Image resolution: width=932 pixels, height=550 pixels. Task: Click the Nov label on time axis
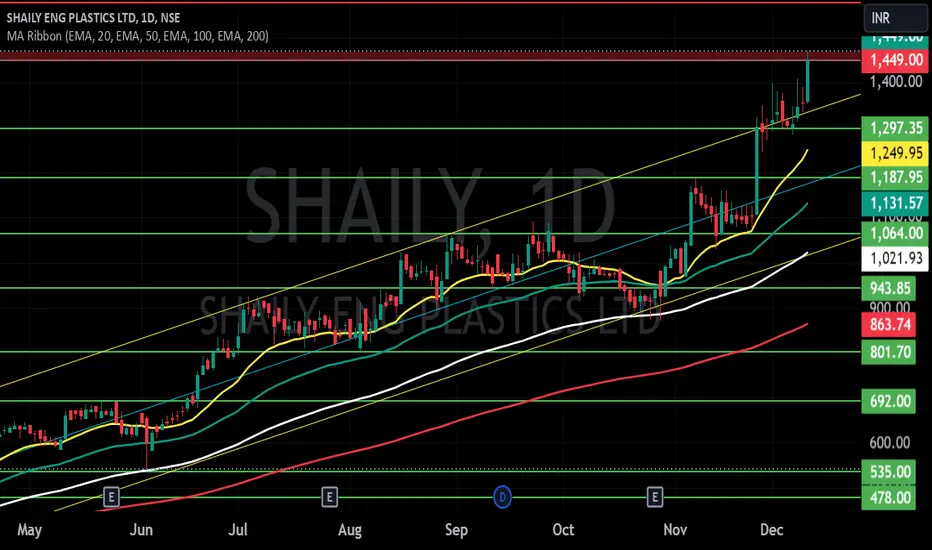click(675, 530)
